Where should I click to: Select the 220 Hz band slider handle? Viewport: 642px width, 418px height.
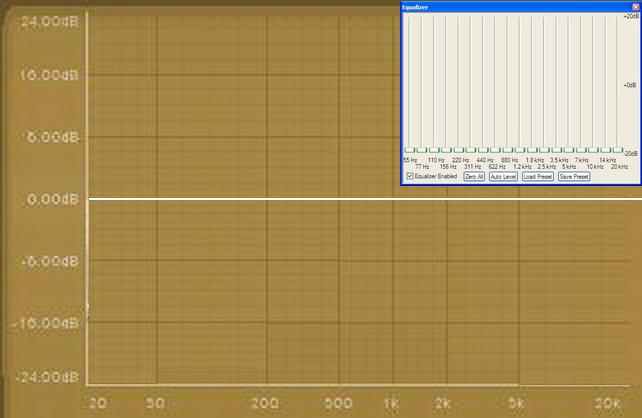pyautogui.click(x=459, y=150)
